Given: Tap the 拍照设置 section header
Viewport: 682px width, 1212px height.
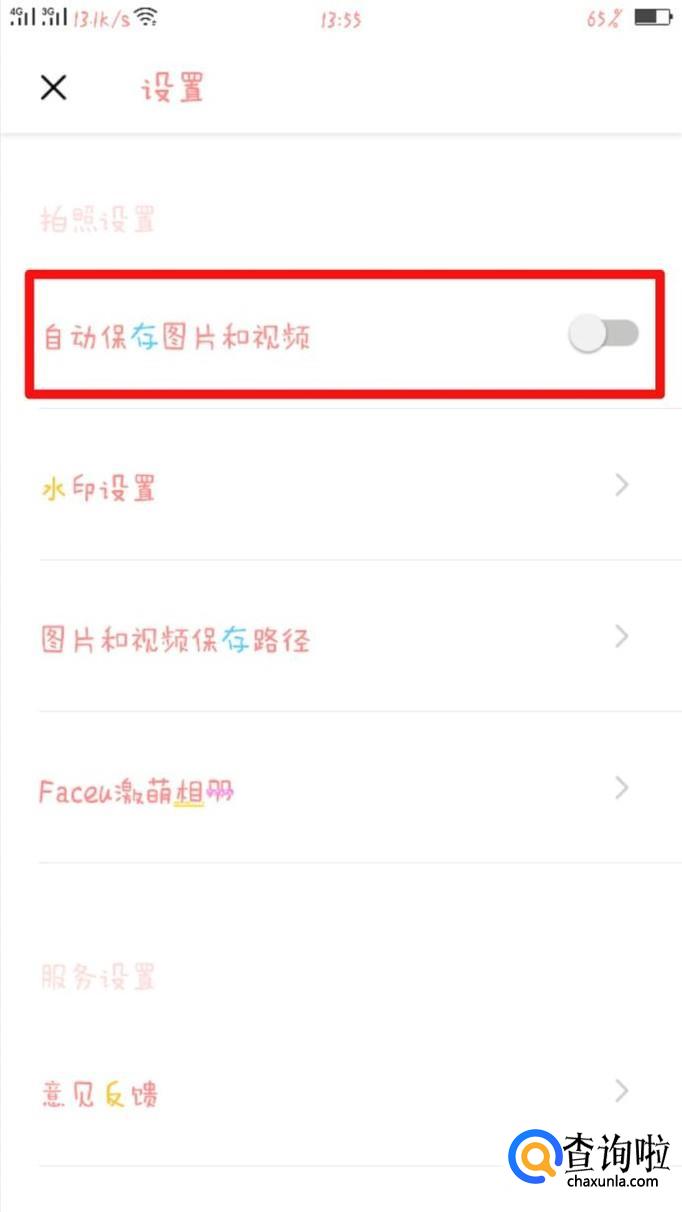Looking at the screenshot, I should point(98,219).
